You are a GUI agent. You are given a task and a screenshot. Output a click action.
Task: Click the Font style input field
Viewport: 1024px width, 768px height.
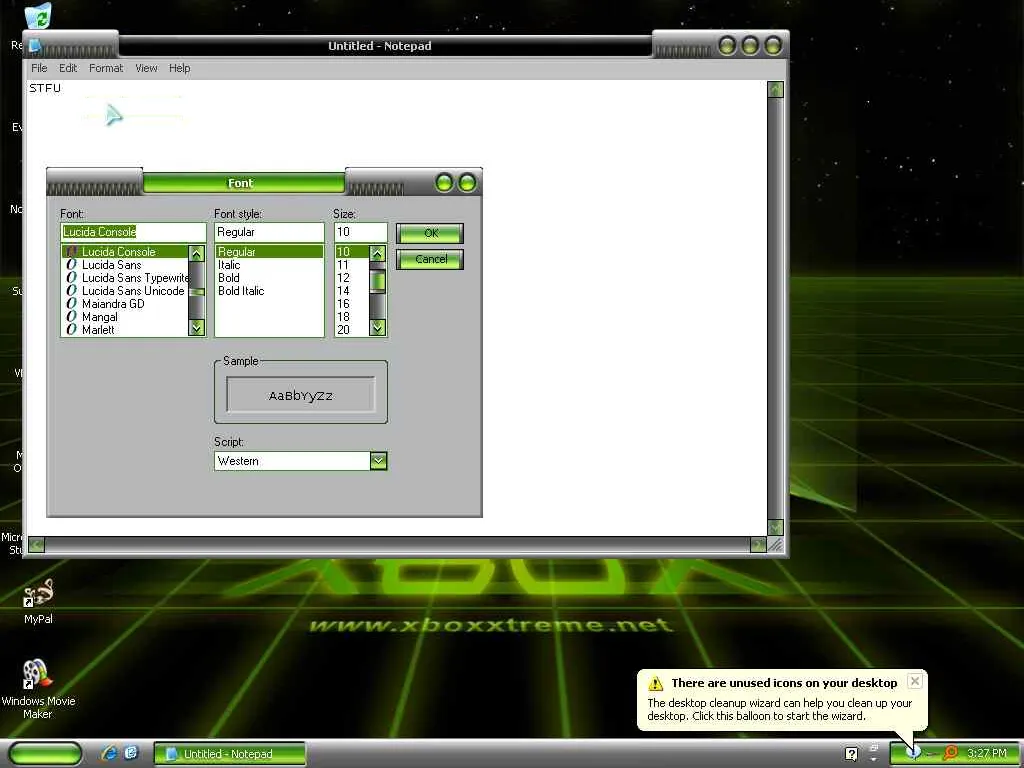click(x=269, y=232)
